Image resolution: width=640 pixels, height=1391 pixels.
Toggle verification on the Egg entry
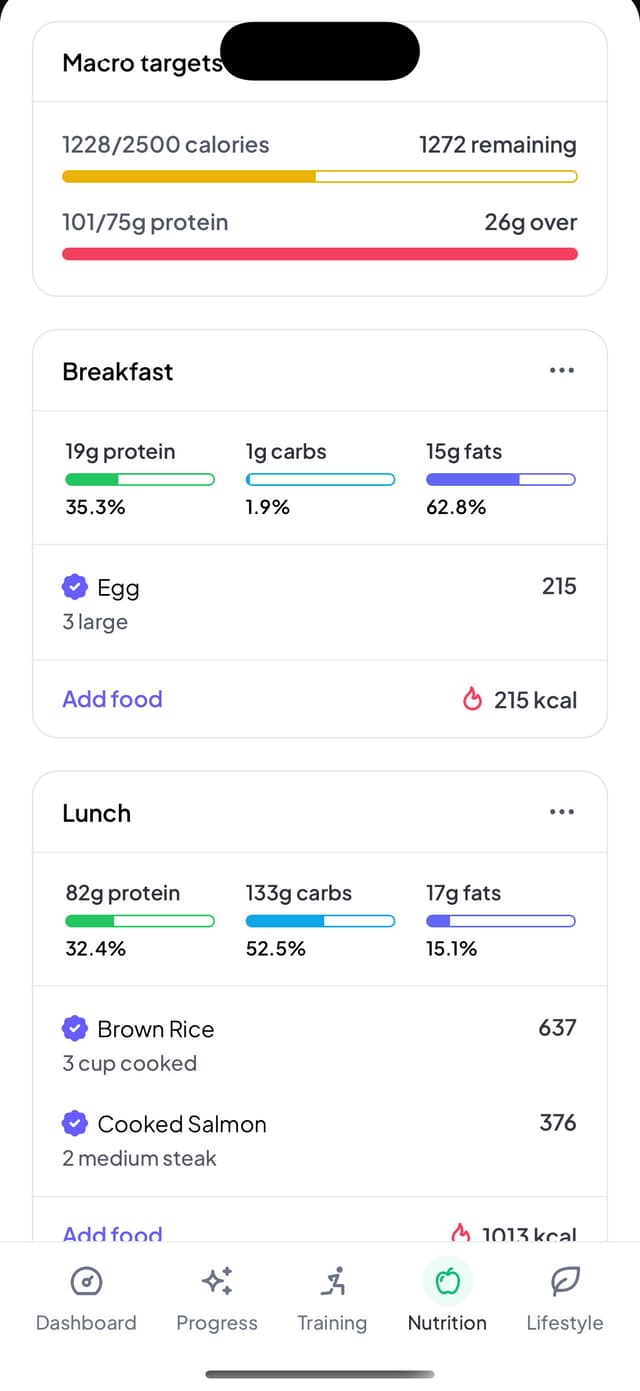pos(74,587)
